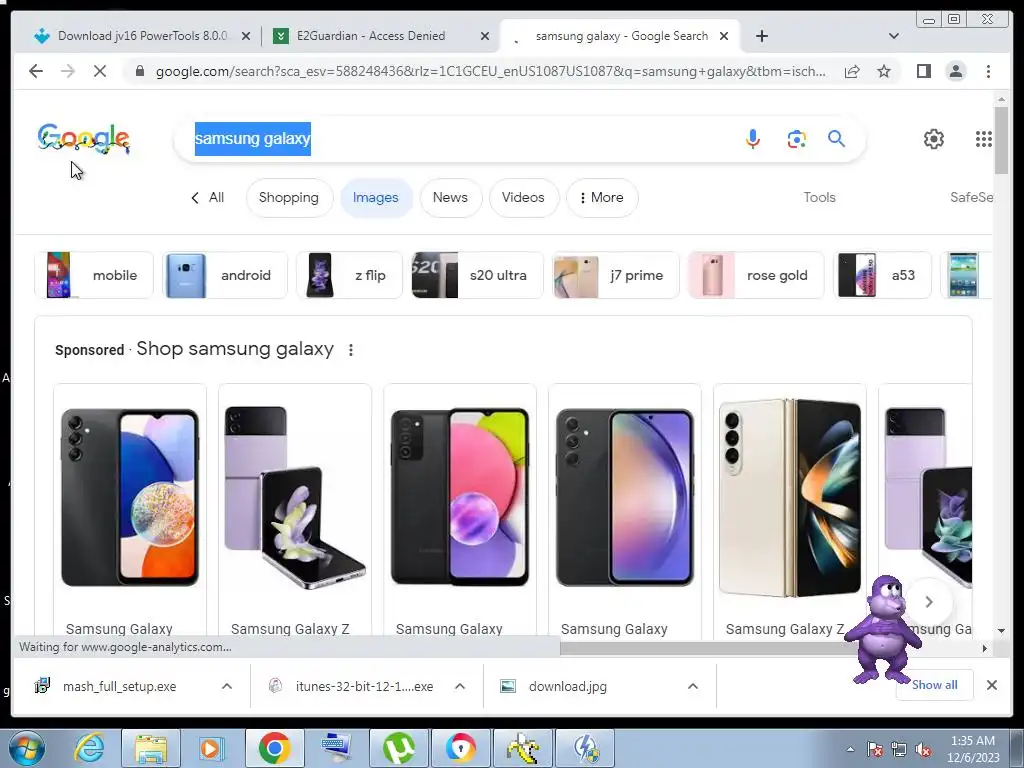Open the sponsored section three-dot options
Screen dimensions: 1024x768
click(351, 350)
